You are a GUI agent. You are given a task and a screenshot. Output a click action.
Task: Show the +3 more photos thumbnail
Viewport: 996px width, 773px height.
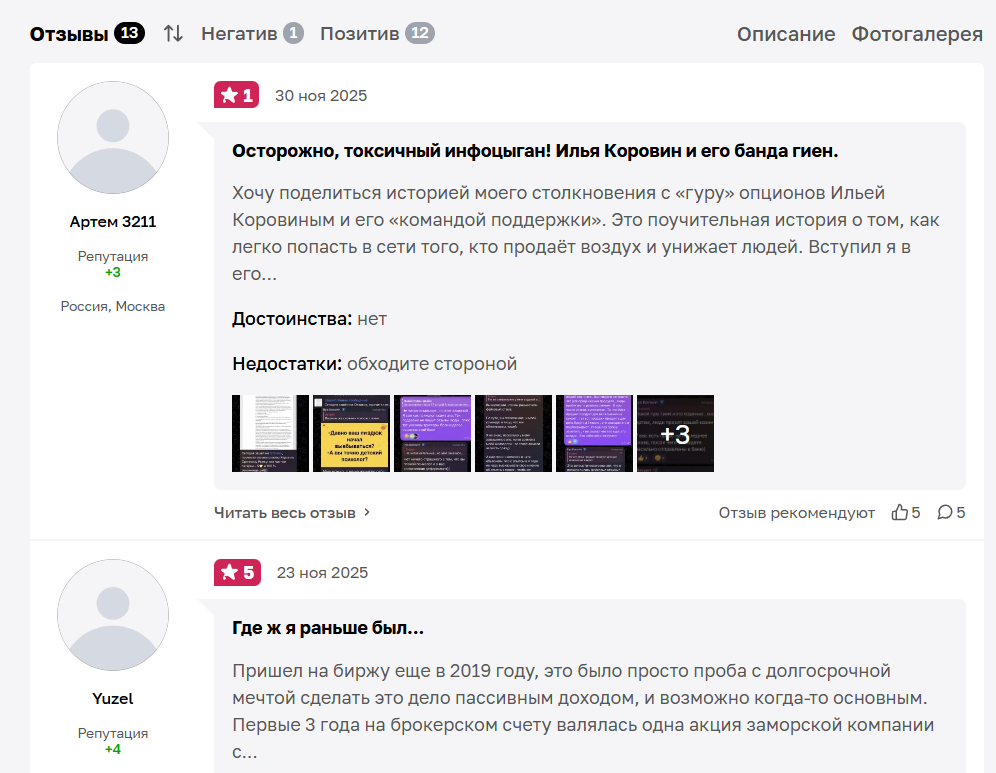point(675,433)
